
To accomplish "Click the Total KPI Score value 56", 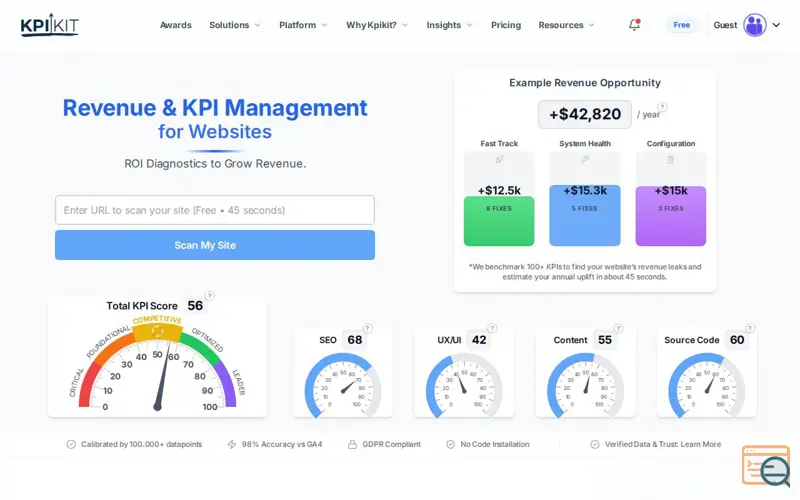I will (195, 306).
